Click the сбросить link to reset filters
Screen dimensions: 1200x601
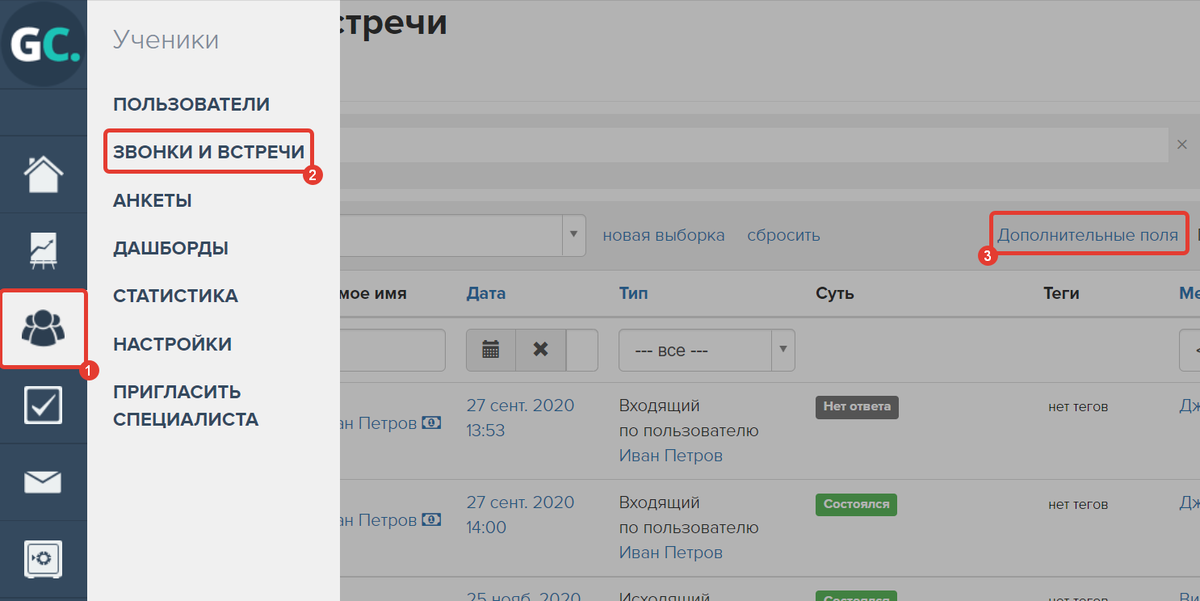click(784, 235)
